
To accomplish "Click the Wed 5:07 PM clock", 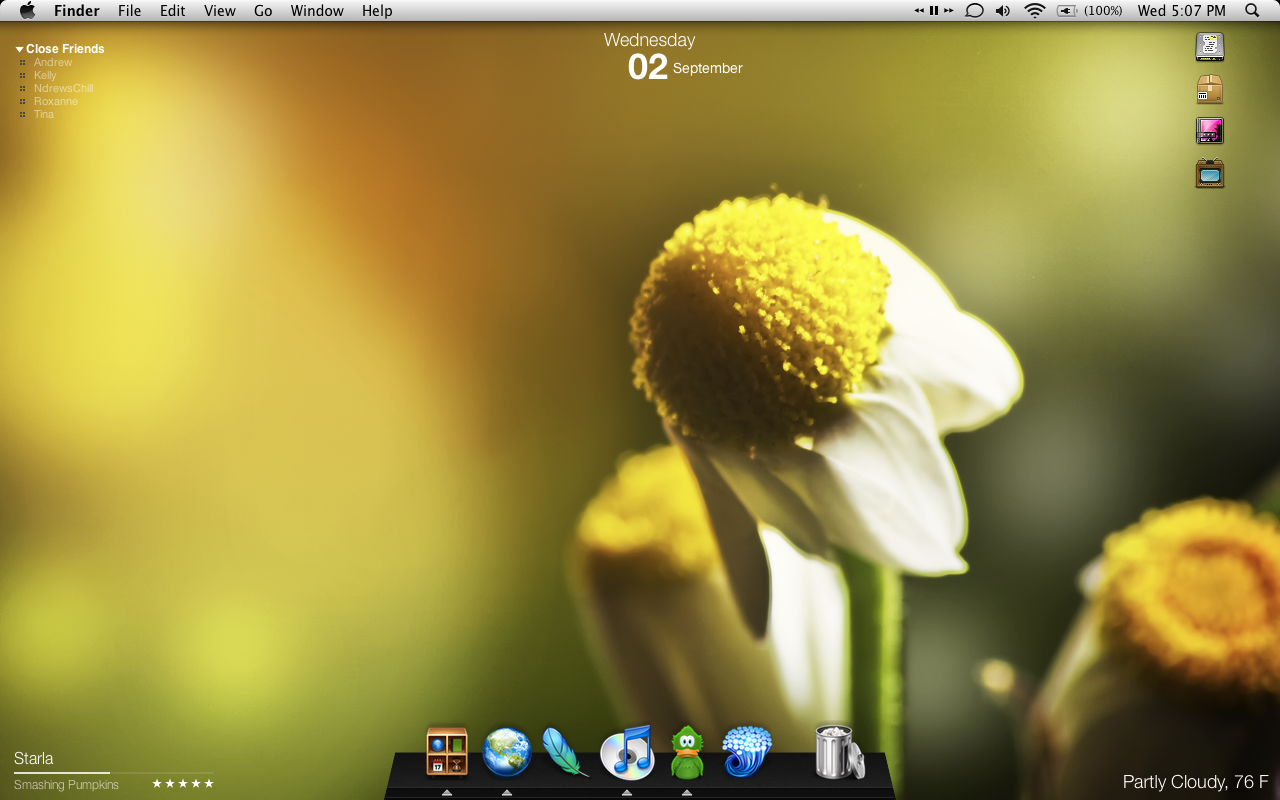I will coord(1181,11).
